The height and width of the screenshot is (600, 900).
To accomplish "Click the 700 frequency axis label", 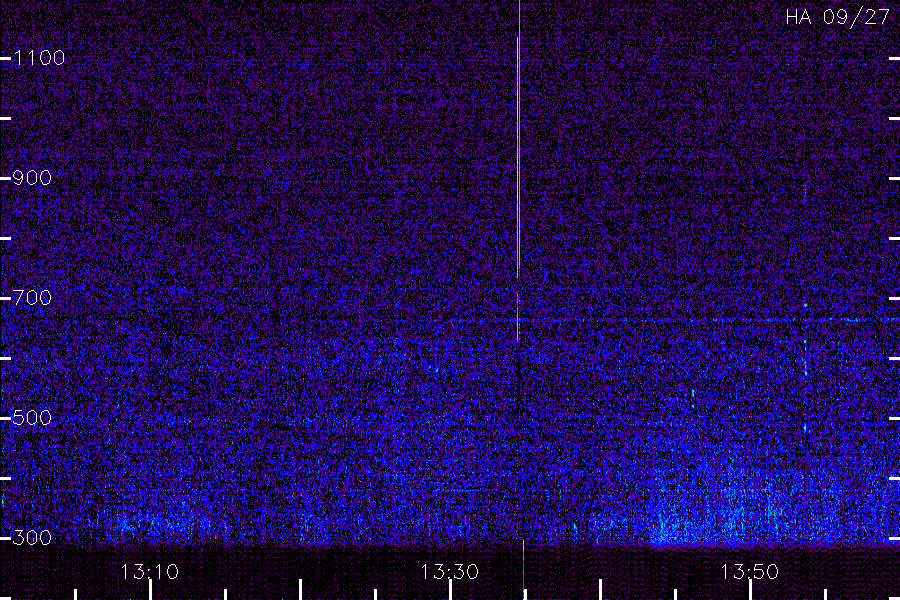I will click(x=32, y=298).
